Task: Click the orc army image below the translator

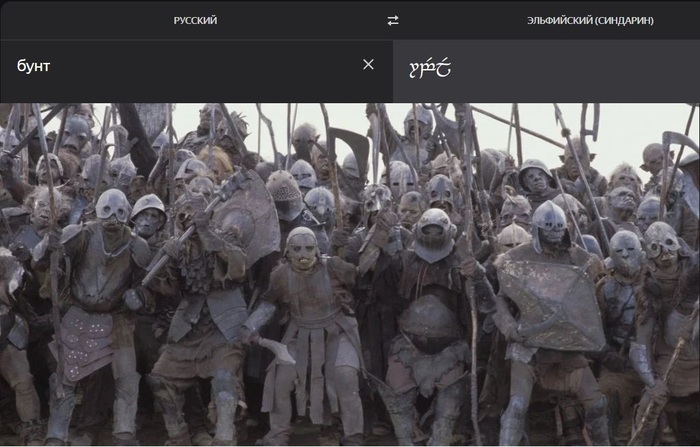Action: (350, 274)
